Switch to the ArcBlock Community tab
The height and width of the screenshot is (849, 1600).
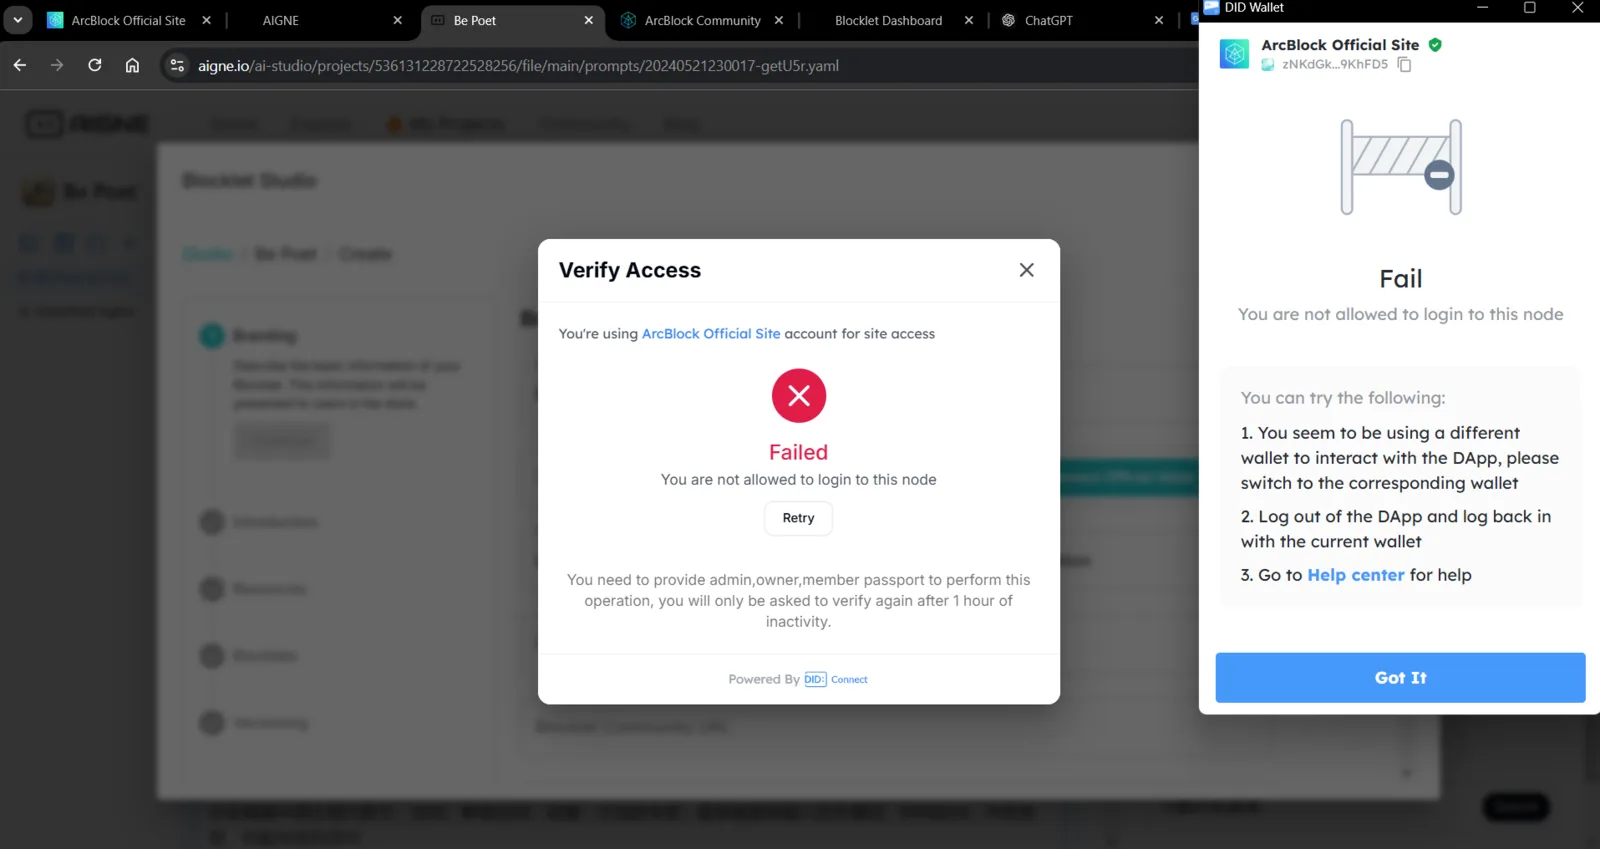pos(702,20)
